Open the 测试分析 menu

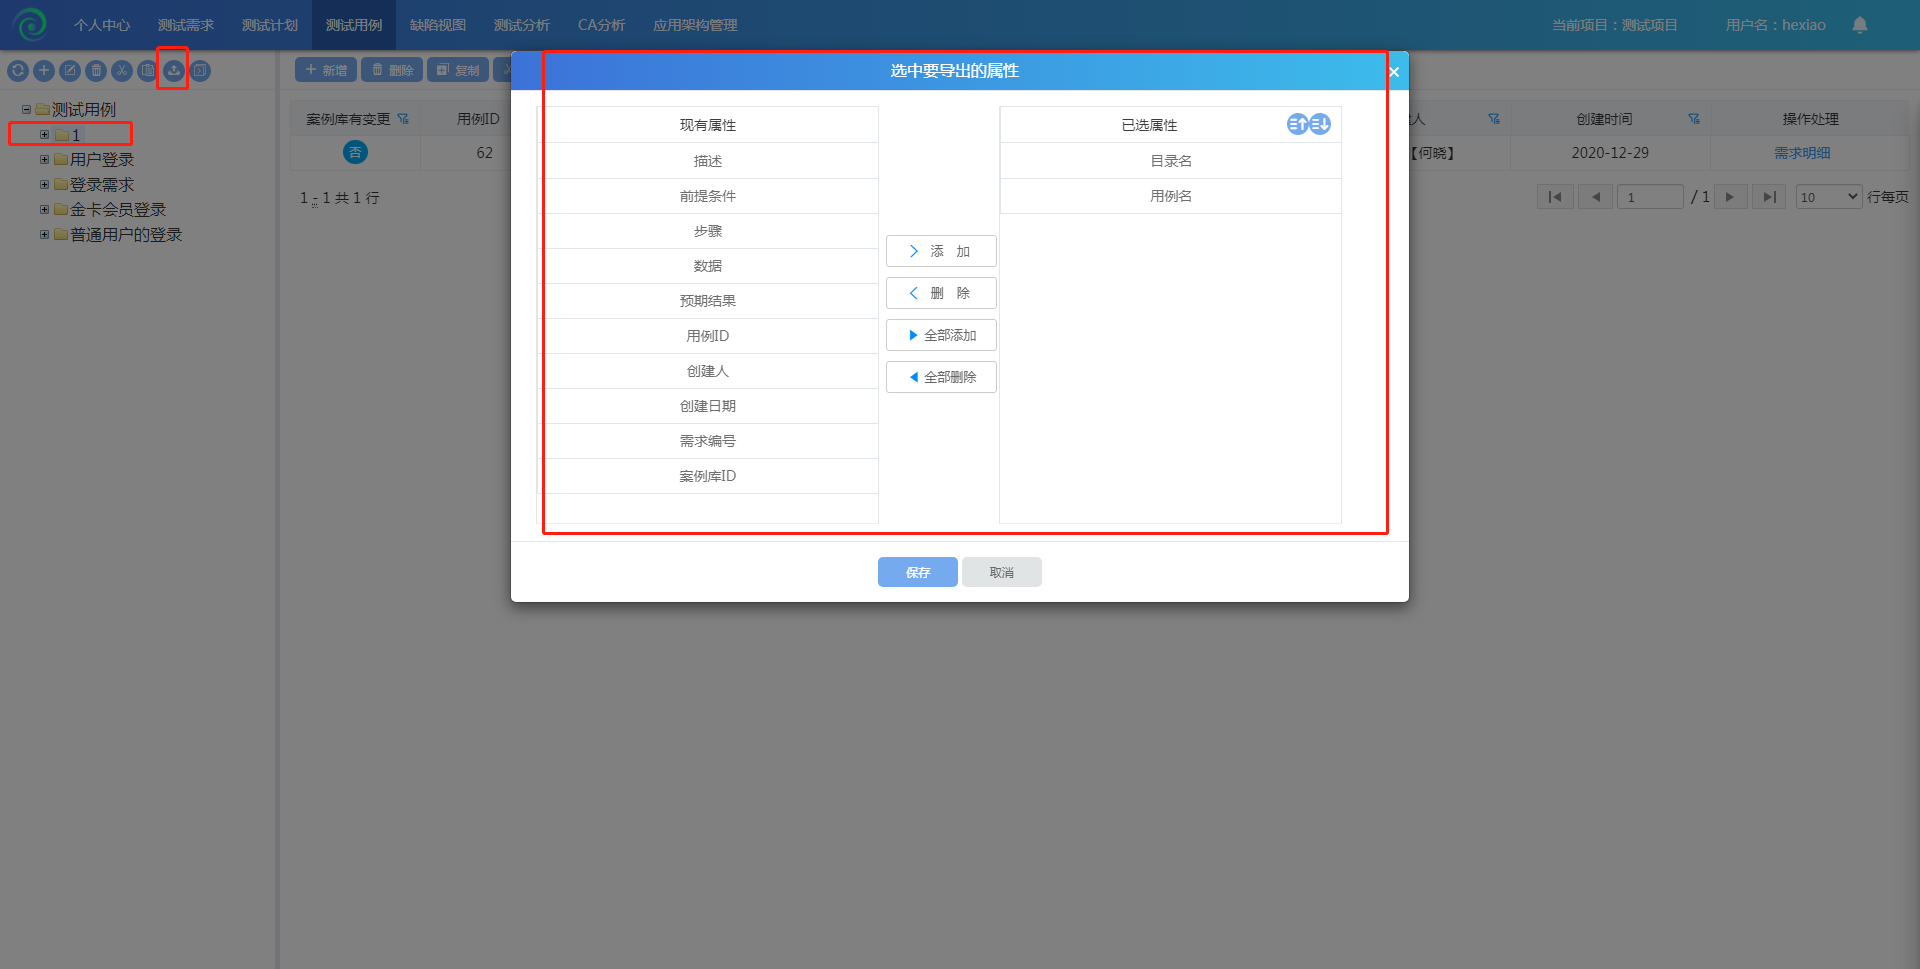click(x=522, y=25)
